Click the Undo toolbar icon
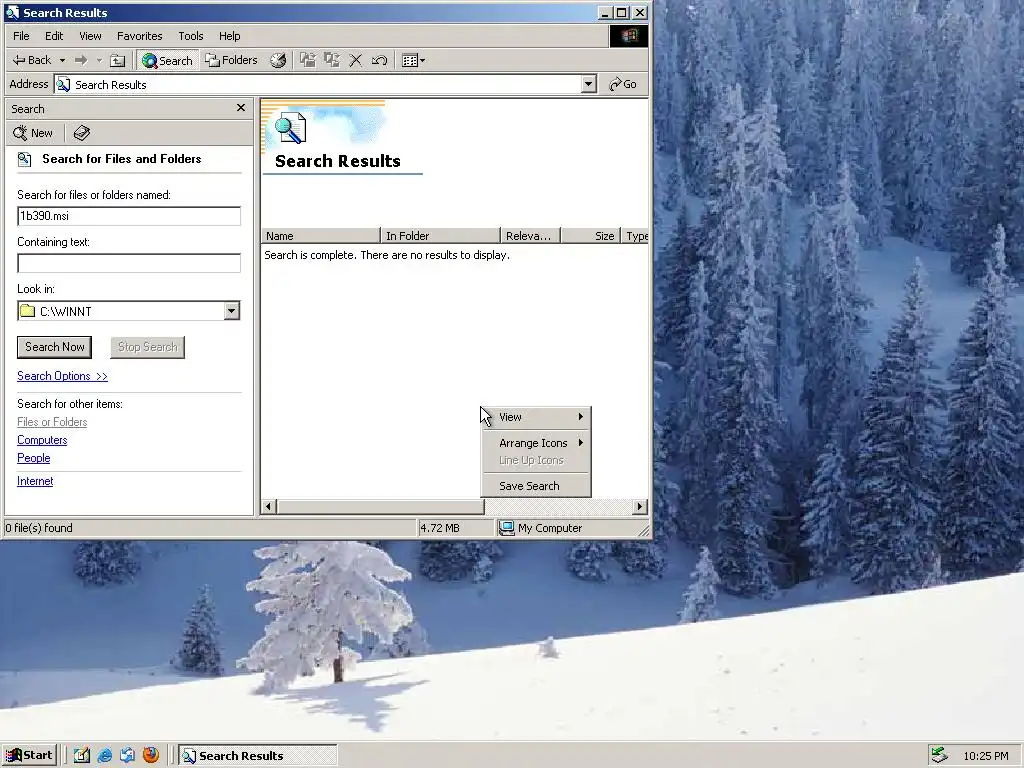Screen dimensions: 1024x768 (x=379, y=60)
